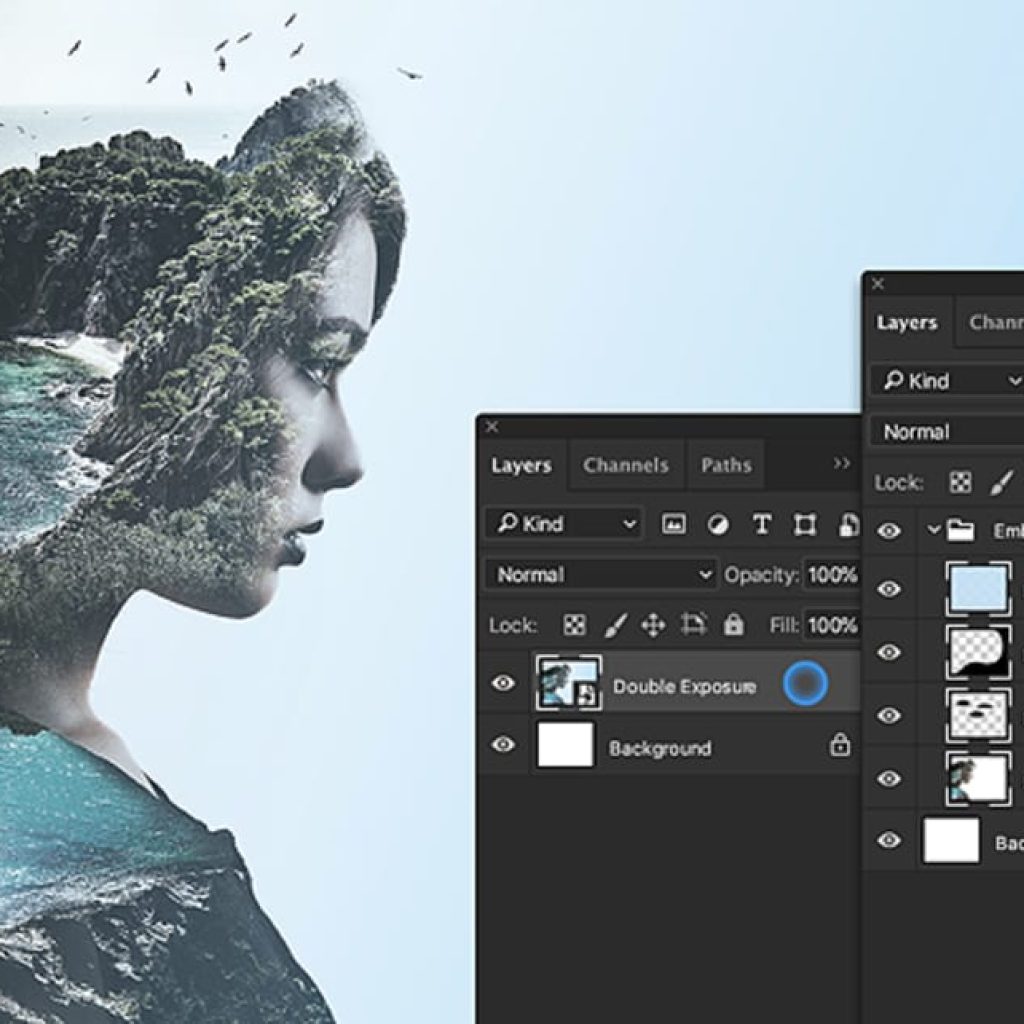The height and width of the screenshot is (1024, 1024).
Task: Click the "Background" layer name in left panel
Action: tap(660, 748)
